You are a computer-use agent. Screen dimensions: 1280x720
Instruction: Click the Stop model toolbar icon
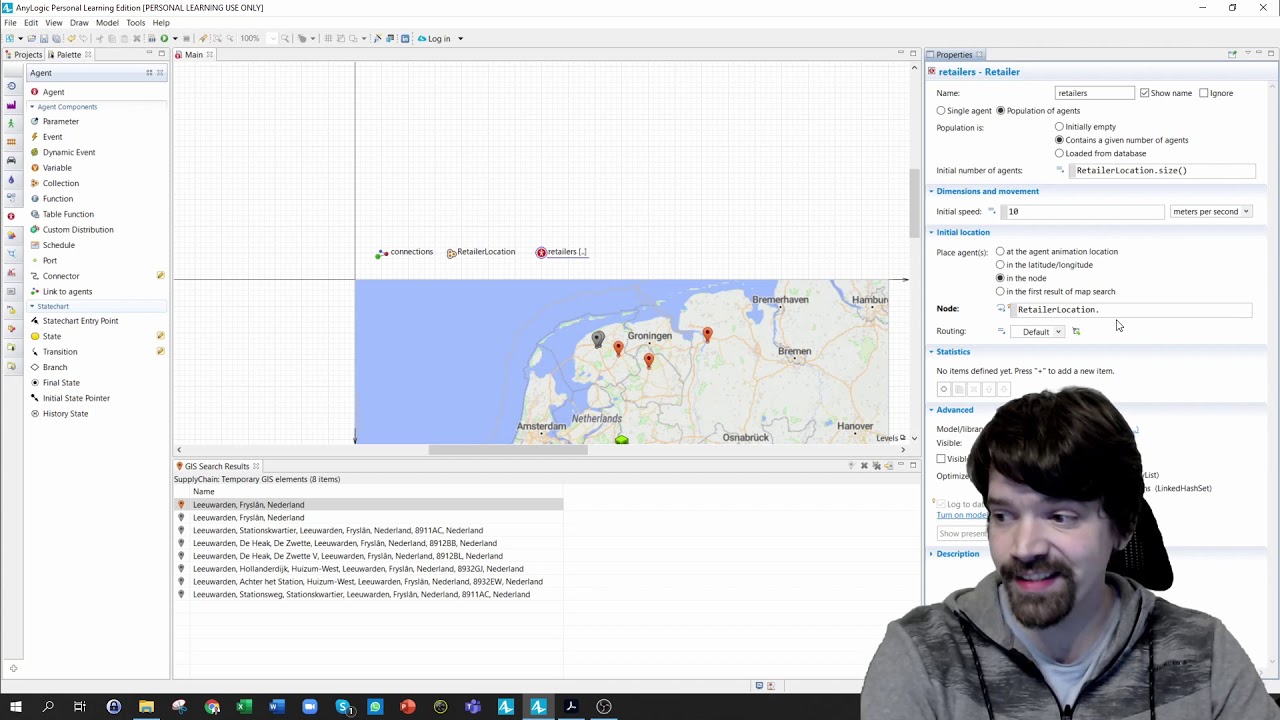(x=187, y=38)
